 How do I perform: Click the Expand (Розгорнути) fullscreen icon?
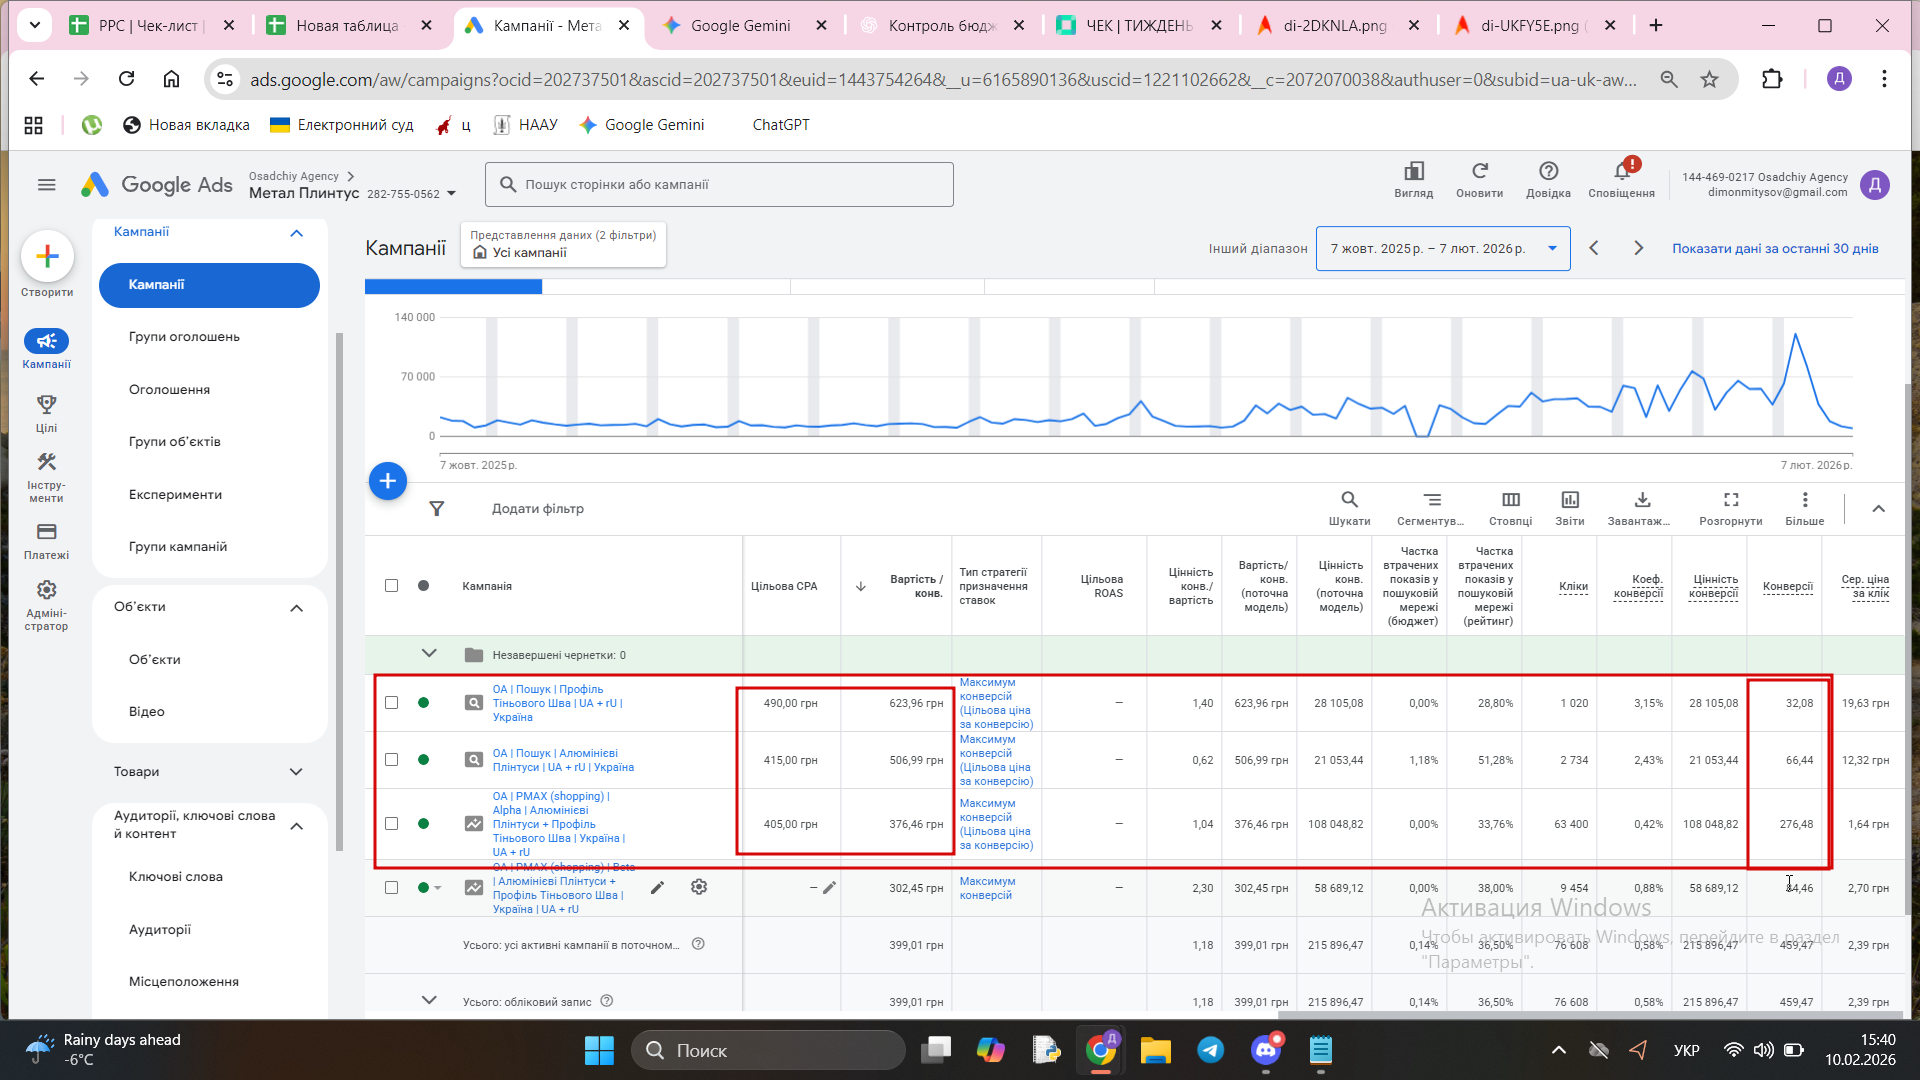click(x=1730, y=500)
